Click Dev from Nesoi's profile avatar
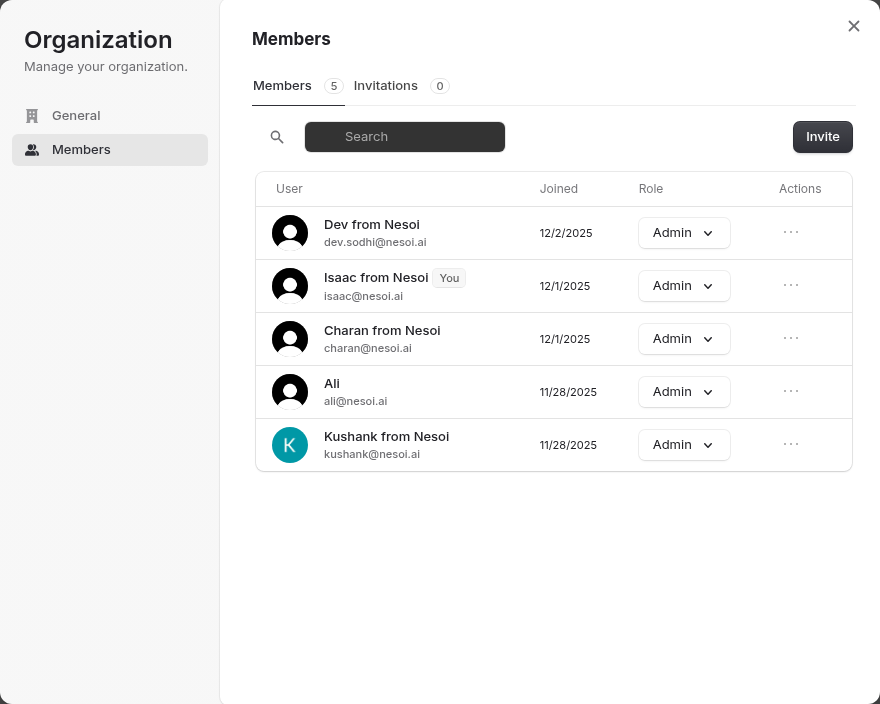 pyautogui.click(x=290, y=233)
